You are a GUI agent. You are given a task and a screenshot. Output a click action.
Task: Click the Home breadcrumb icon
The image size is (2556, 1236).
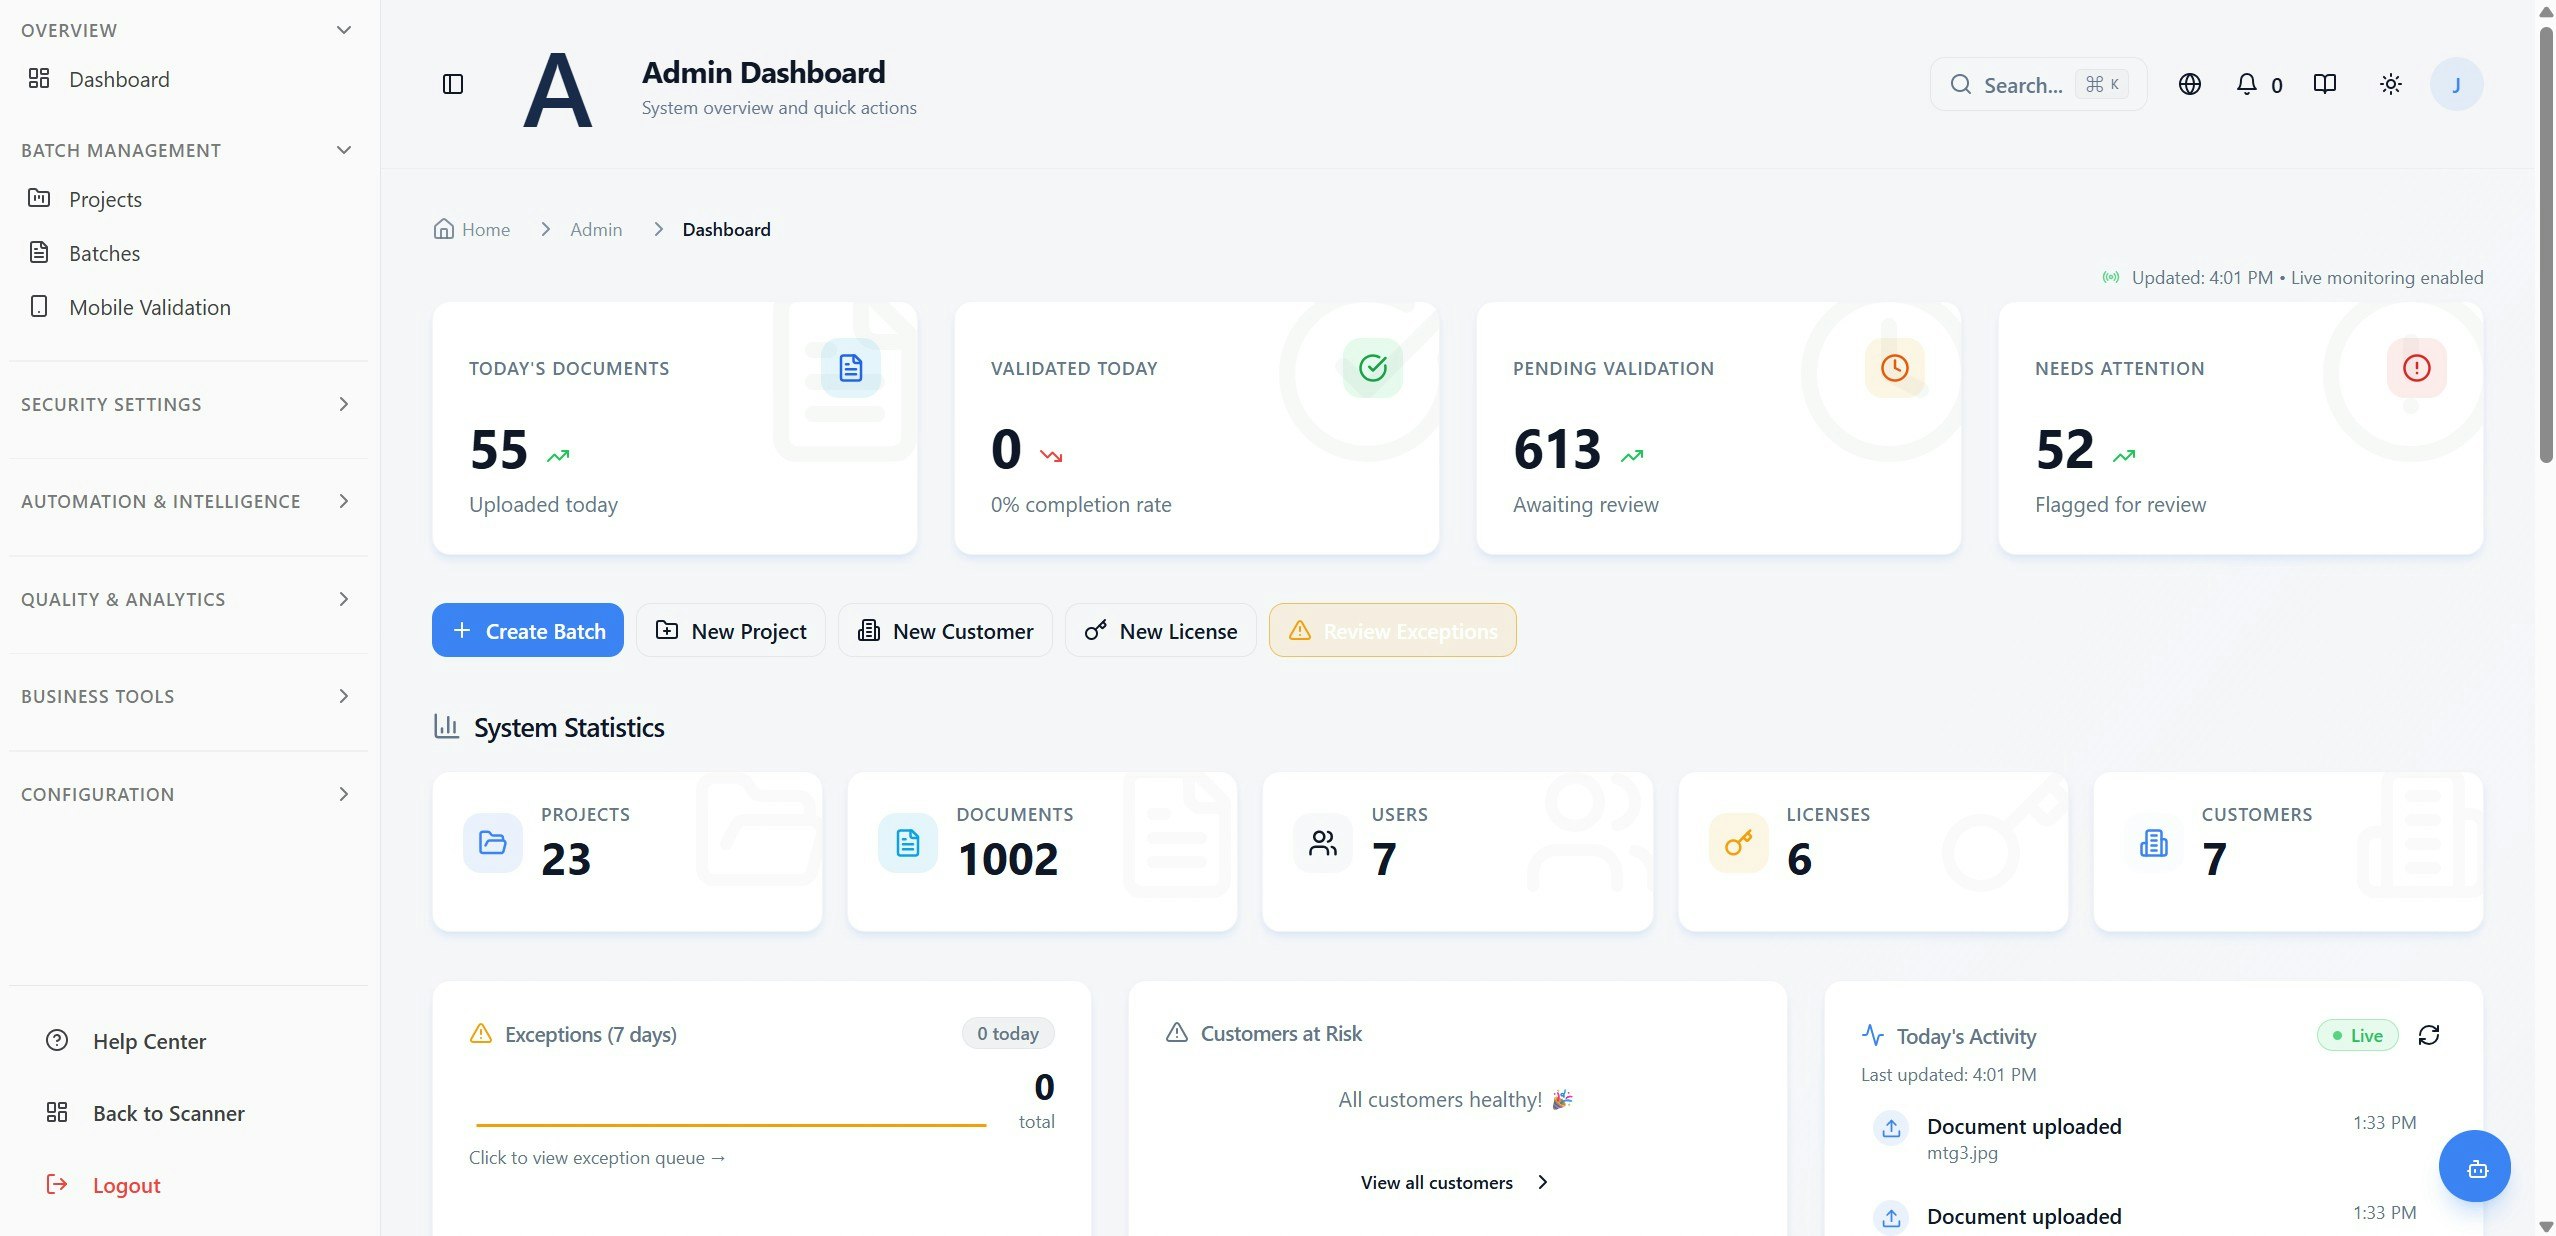coord(444,229)
